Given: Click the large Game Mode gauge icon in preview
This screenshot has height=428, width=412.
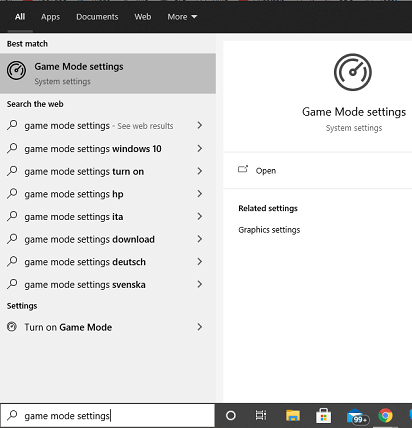Looking at the screenshot, I should pos(353,72).
